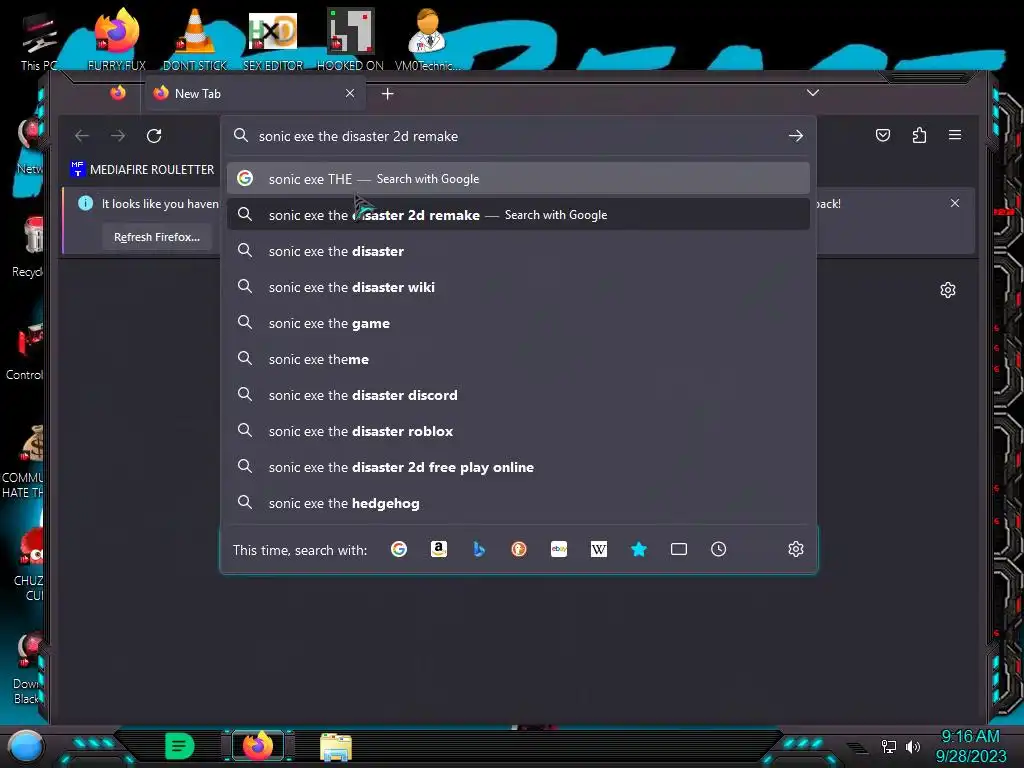The image size is (1024, 768).
Task: Click Firefox taskbar button
Action: coord(258,746)
